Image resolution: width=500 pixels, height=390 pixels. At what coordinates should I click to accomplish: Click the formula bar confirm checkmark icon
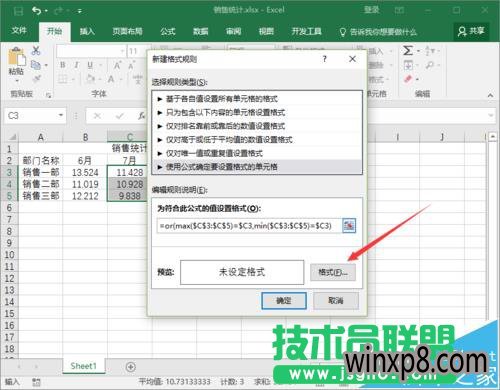[120, 116]
